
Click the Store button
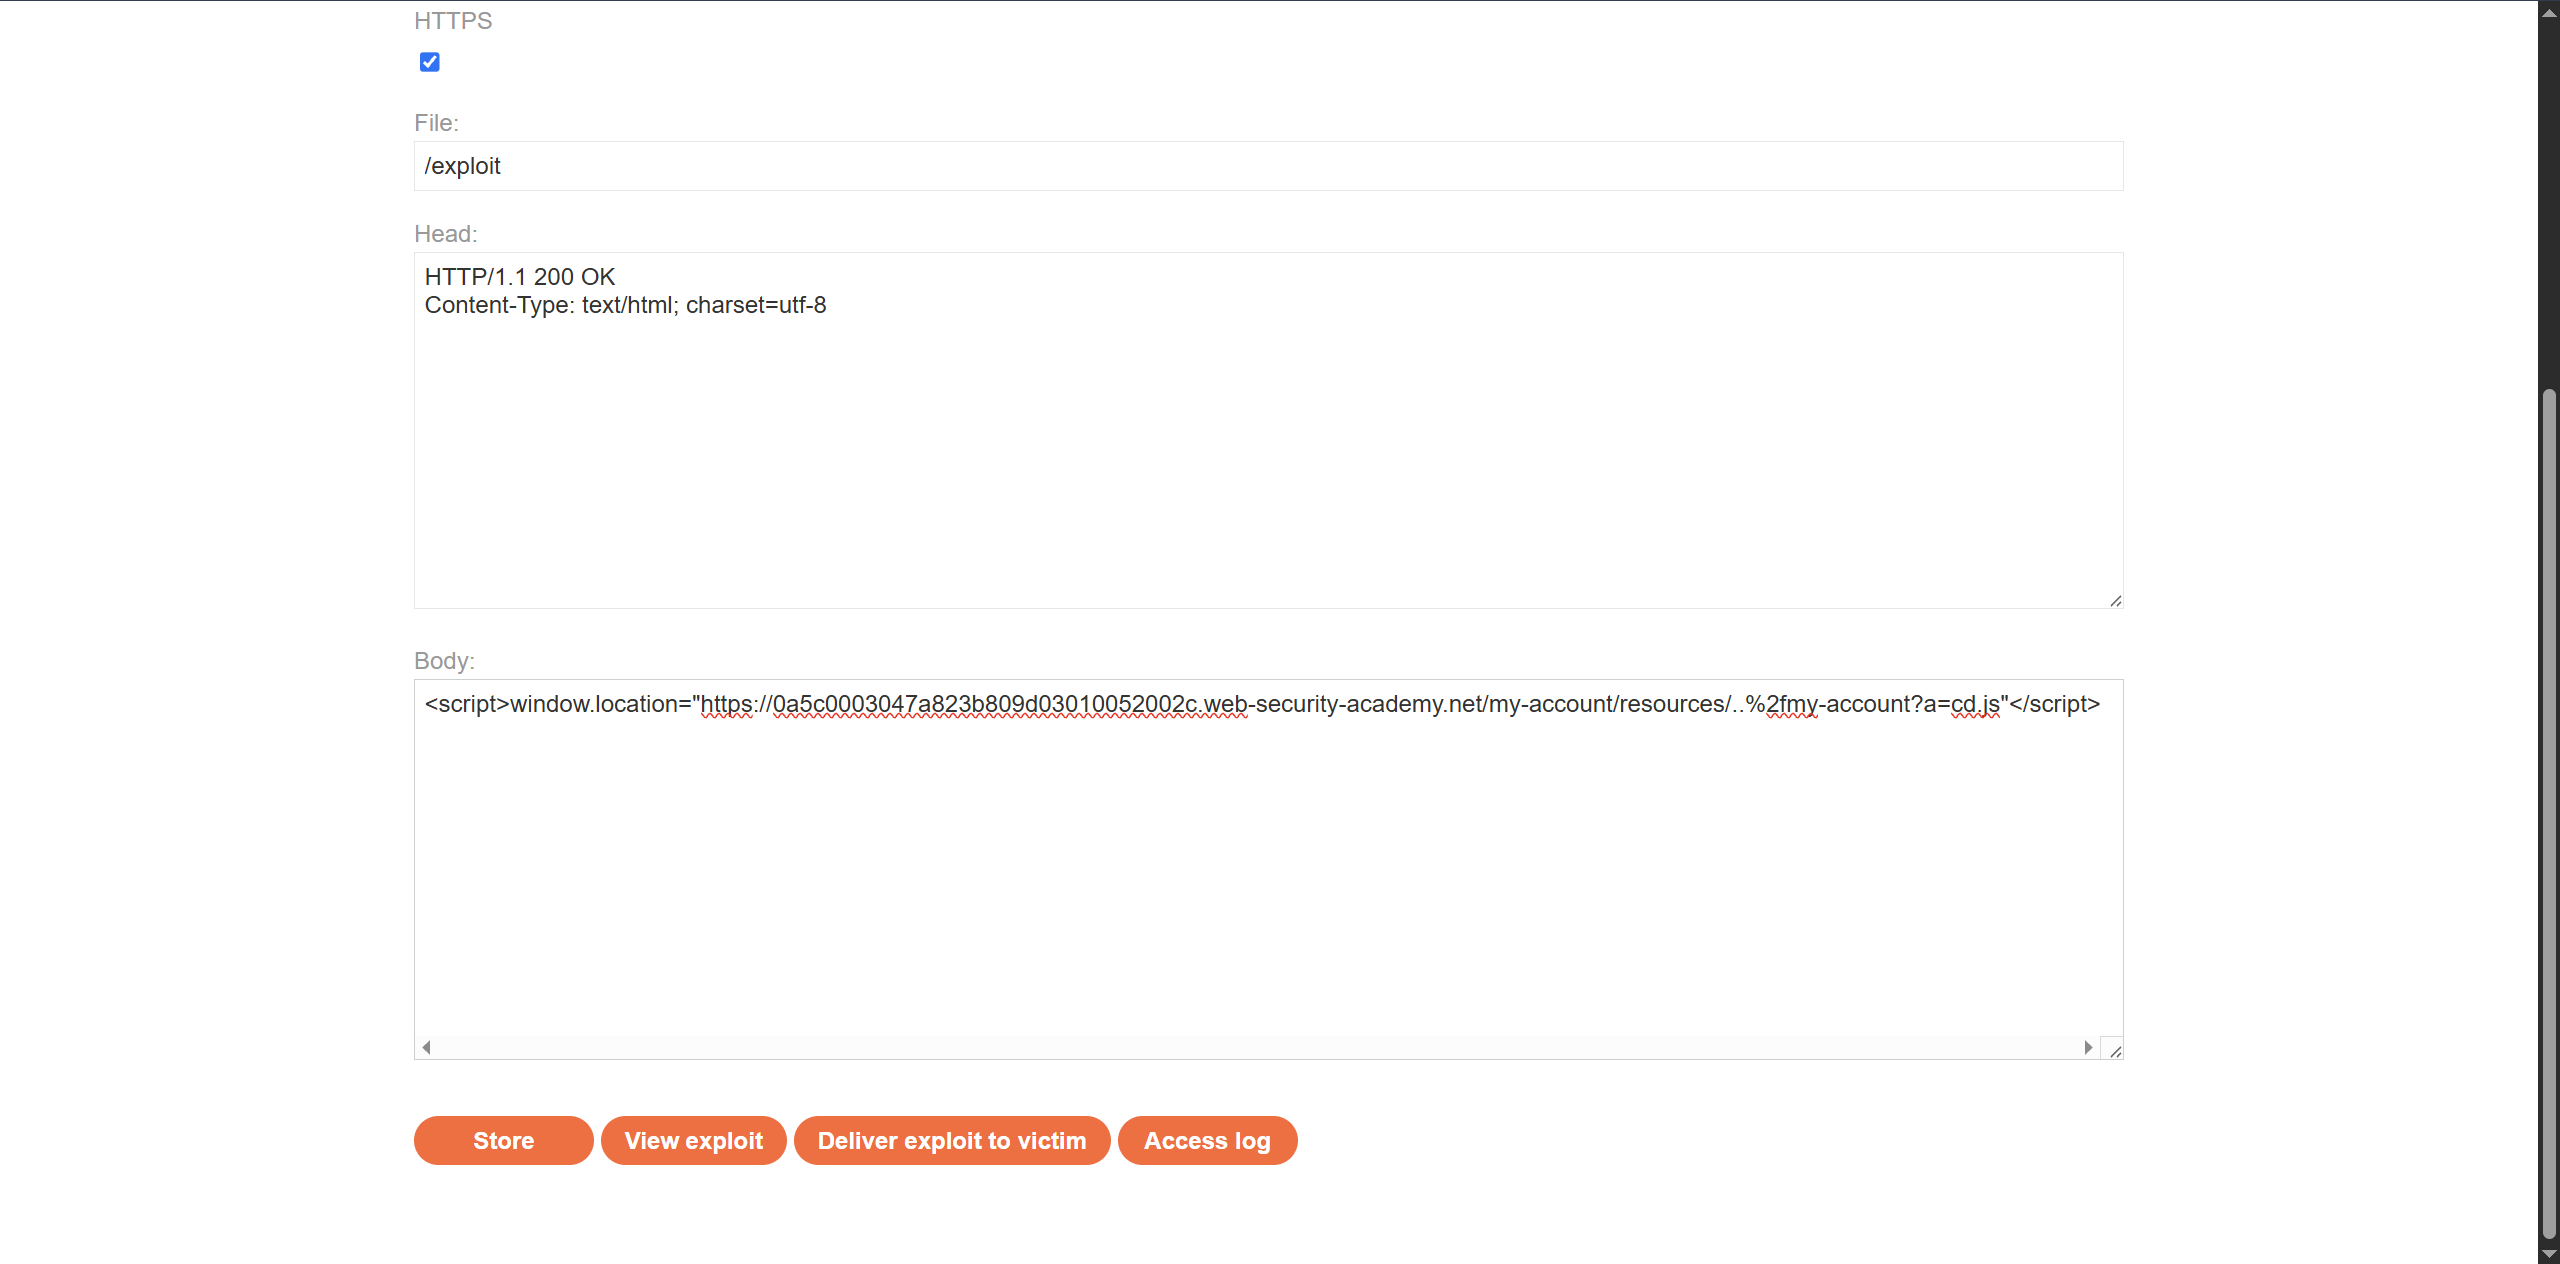click(503, 1140)
